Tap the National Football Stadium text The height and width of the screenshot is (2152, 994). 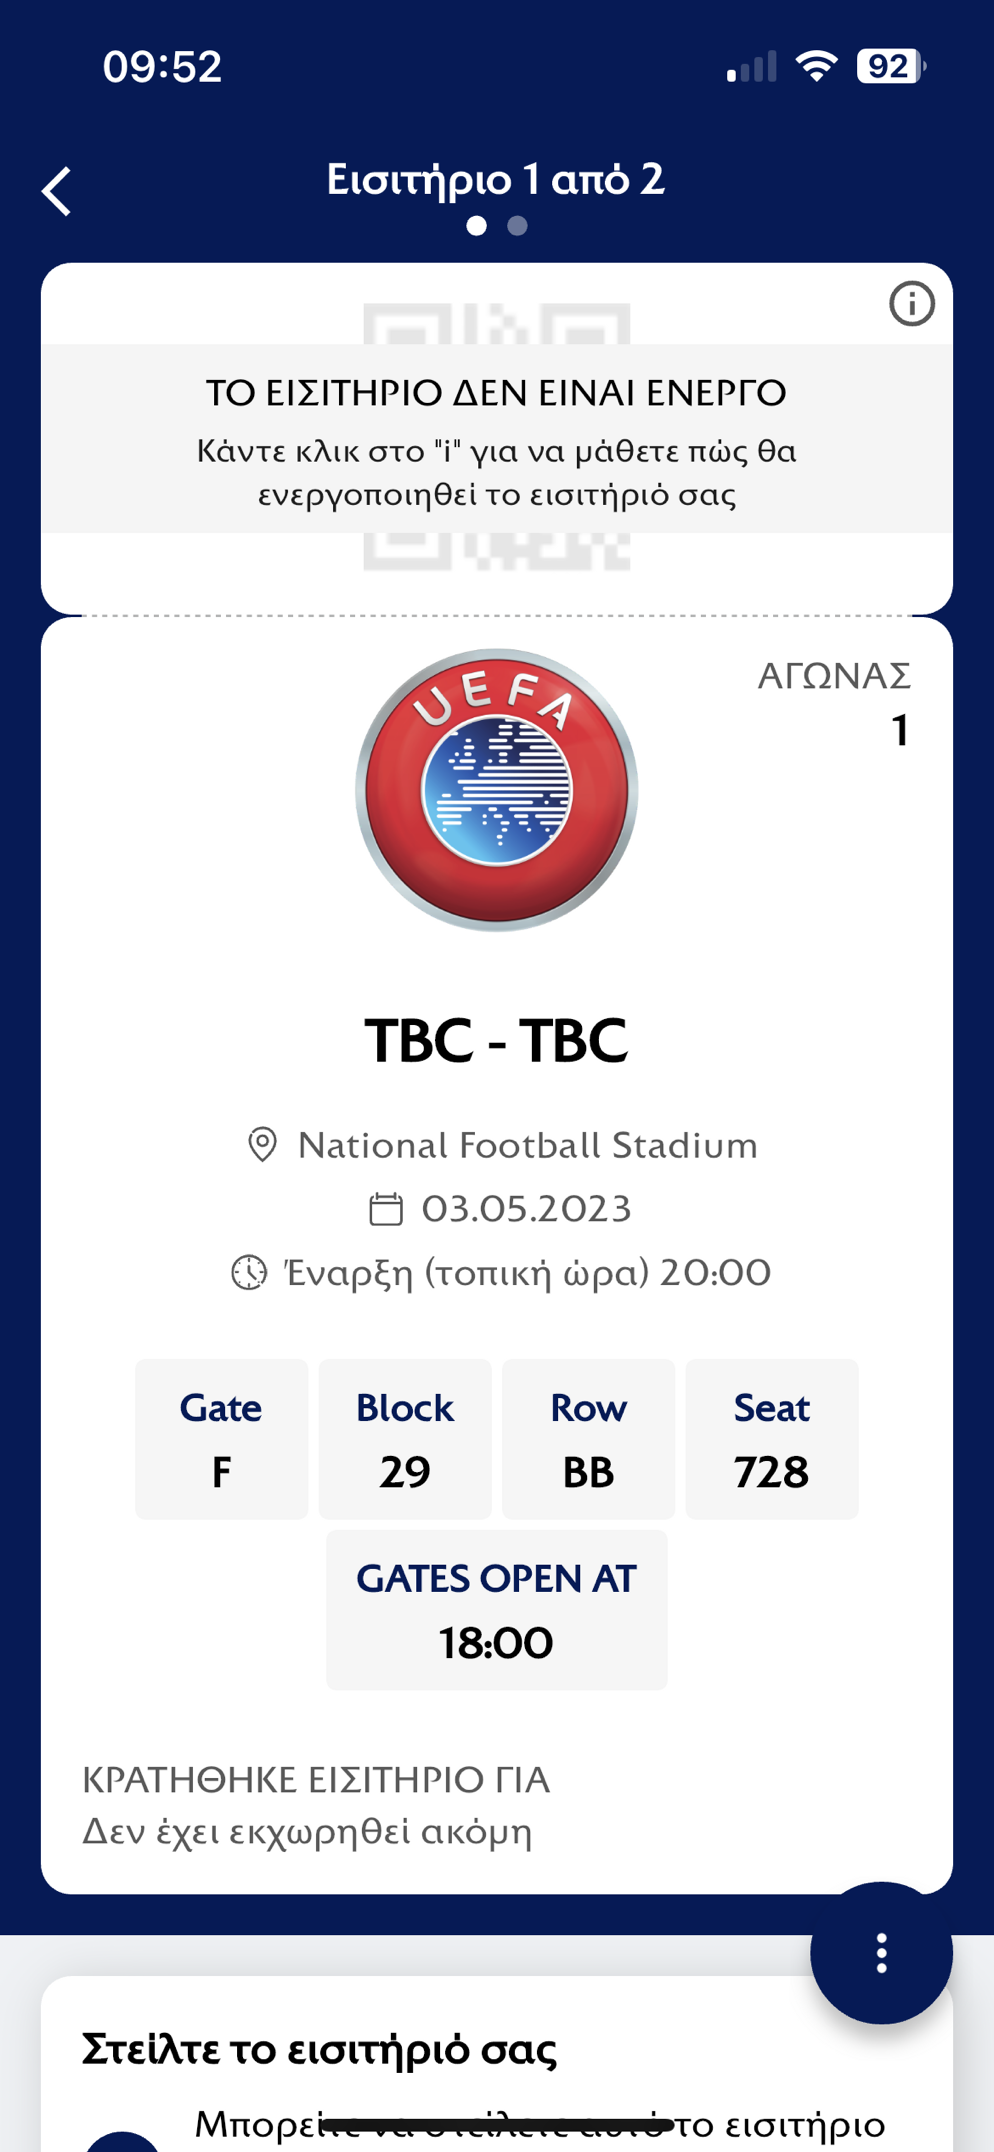[528, 1146]
